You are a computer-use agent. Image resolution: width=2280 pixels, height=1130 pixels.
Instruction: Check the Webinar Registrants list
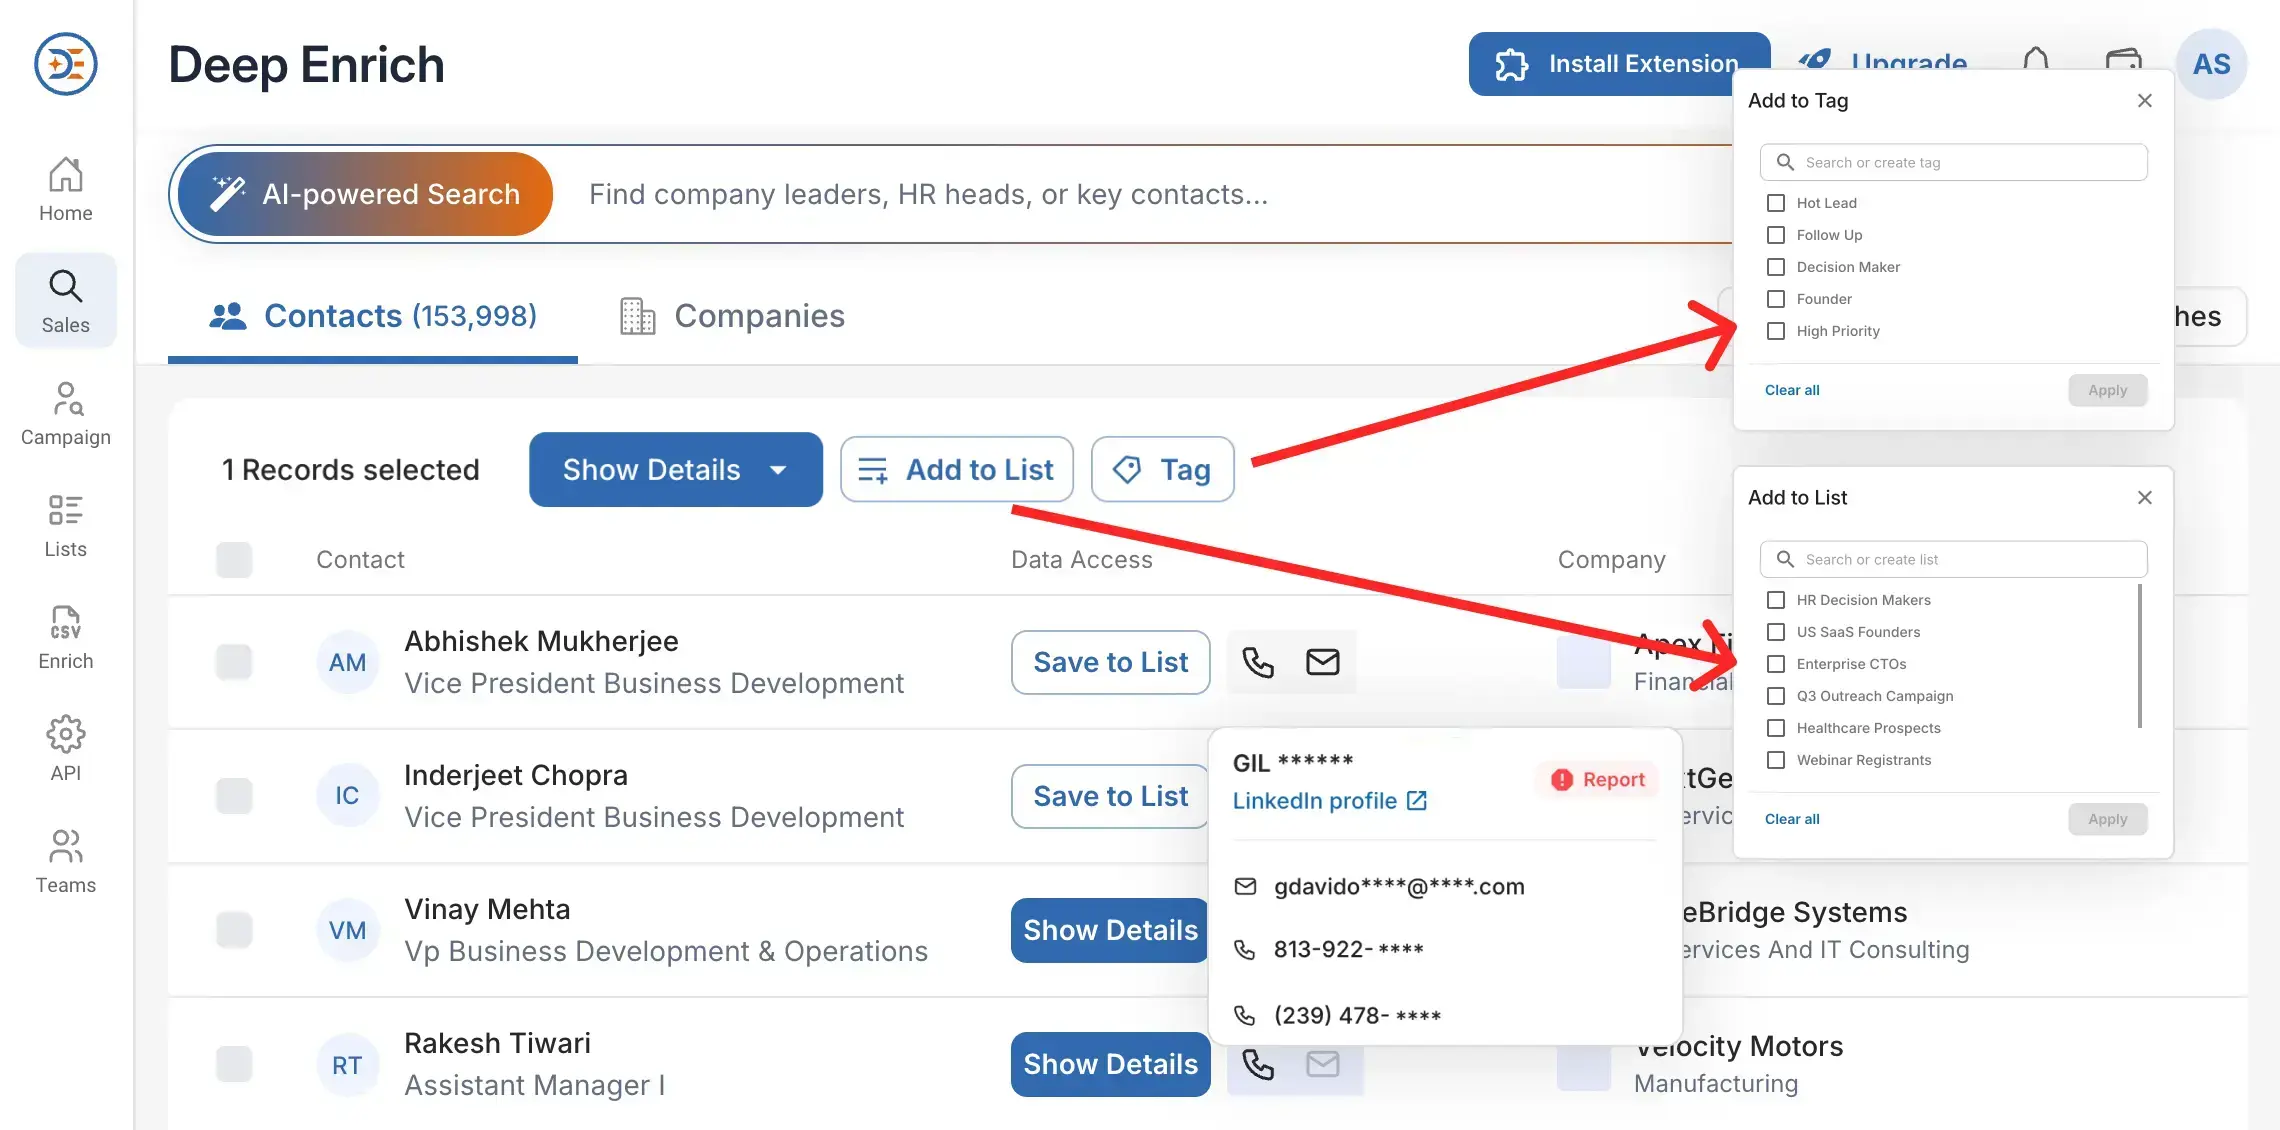[1776, 760]
